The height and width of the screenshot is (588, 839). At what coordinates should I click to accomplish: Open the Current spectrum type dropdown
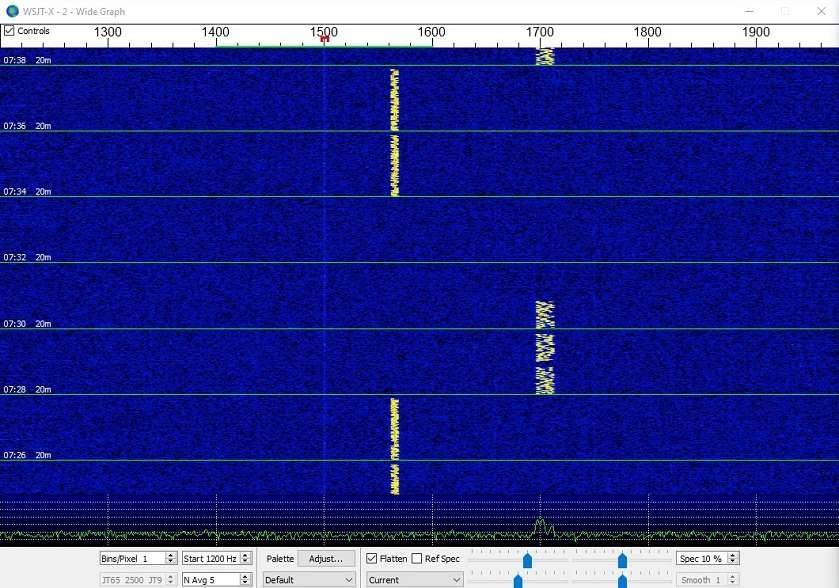[x=414, y=579]
